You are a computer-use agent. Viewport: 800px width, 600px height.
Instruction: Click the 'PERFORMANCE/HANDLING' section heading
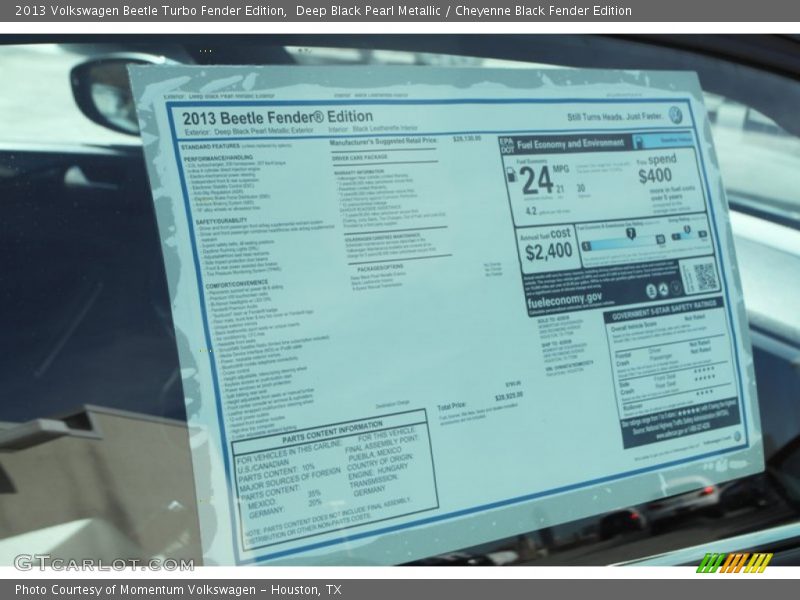[x=218, y=158]
